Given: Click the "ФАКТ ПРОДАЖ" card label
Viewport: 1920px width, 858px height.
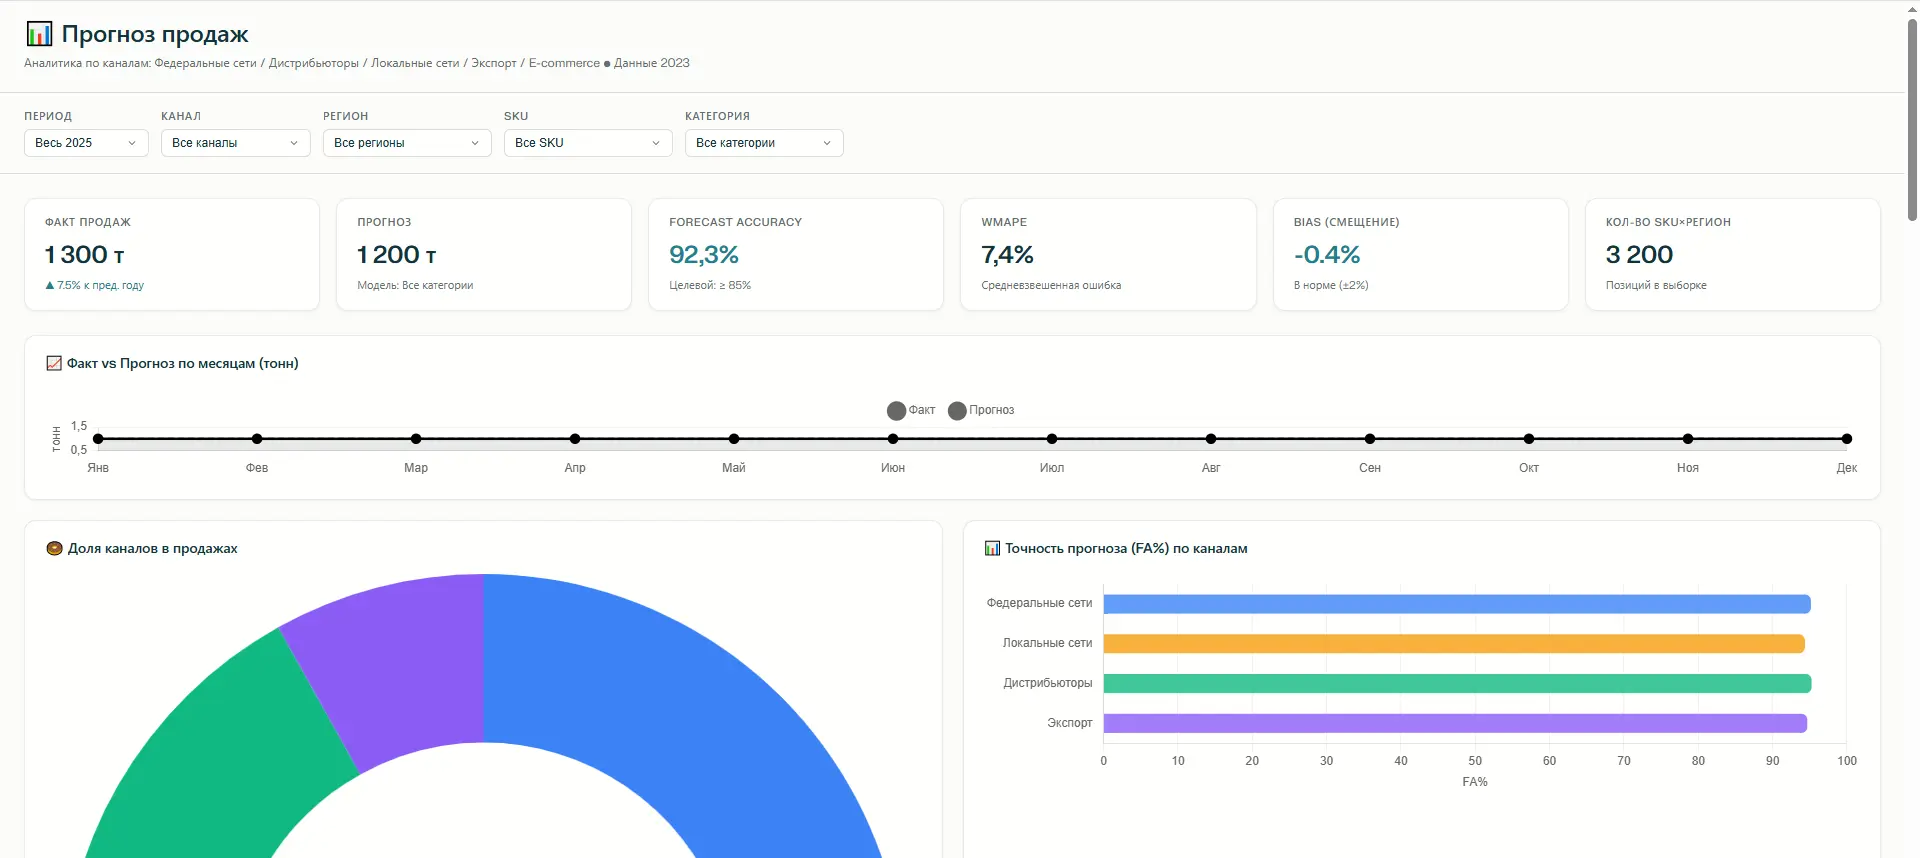Looking at the screenshot, I should (88, 222).
